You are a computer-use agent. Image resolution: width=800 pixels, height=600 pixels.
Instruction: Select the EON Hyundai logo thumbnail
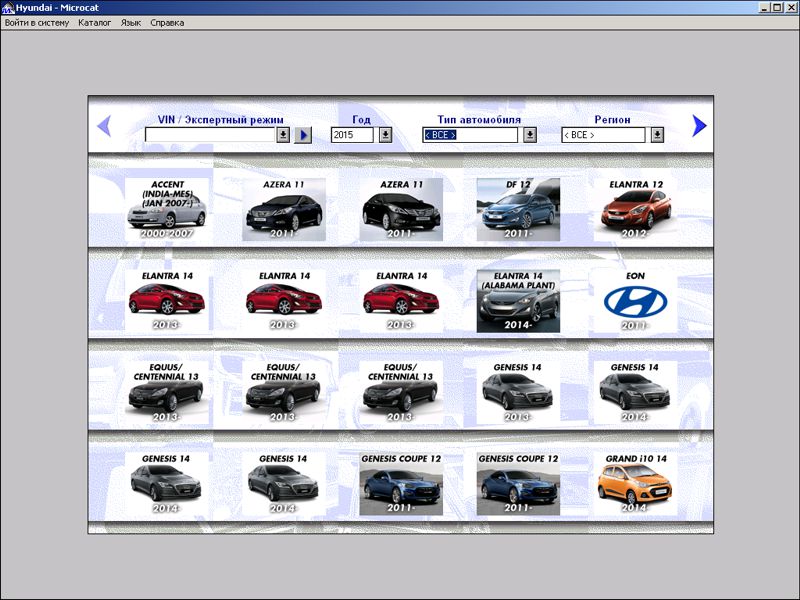coord(636,301)
